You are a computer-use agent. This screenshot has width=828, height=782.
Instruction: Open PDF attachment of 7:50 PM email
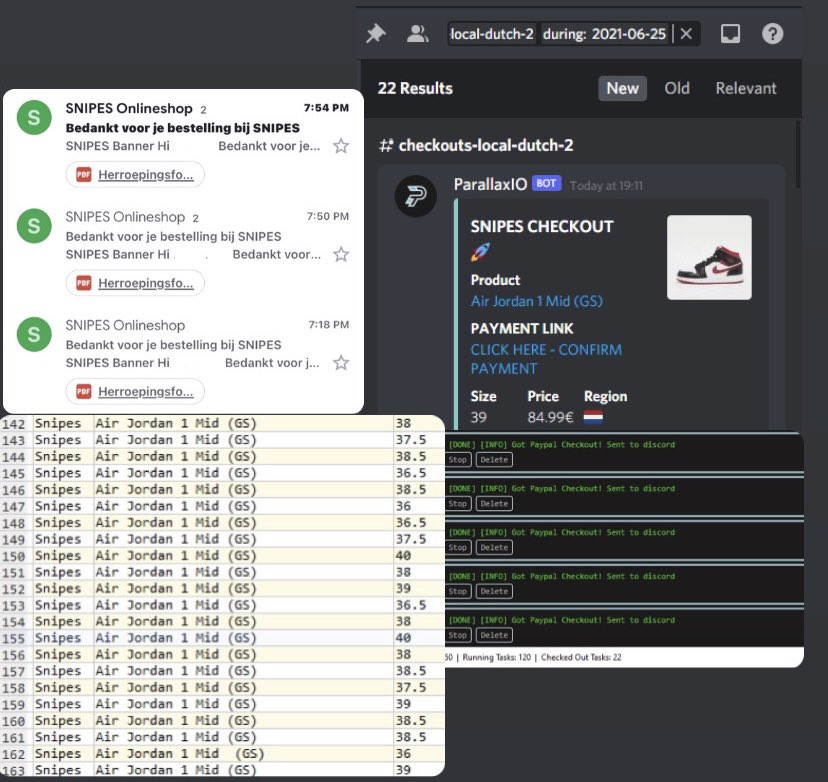[135, 283]
